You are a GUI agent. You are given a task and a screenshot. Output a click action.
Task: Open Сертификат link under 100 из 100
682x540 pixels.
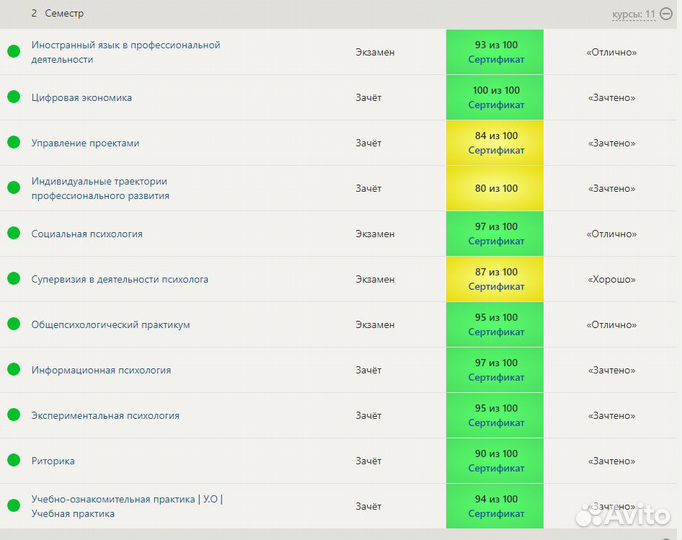pos(496,105)
